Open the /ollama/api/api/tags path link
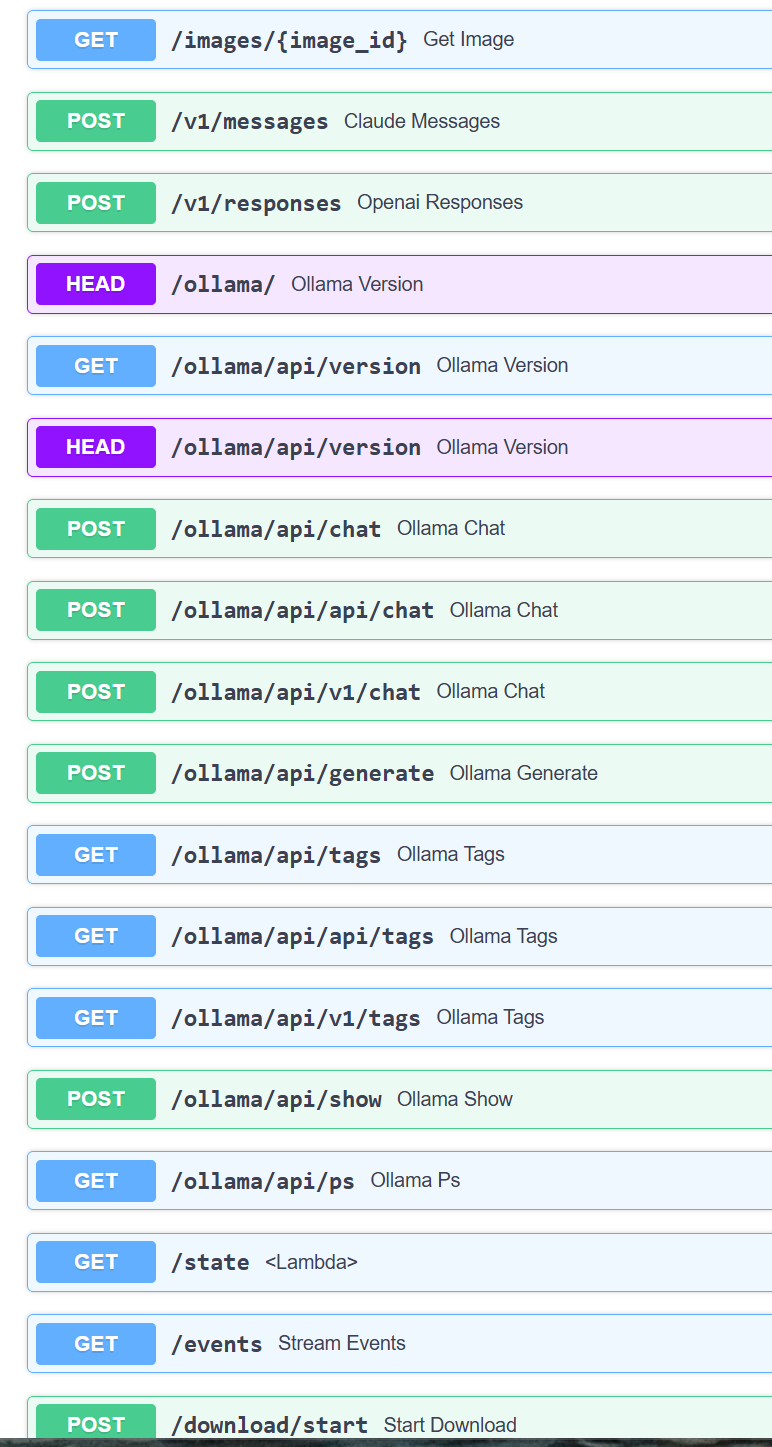The width and height of the screenshot is (772, 1447). [302, 937]
